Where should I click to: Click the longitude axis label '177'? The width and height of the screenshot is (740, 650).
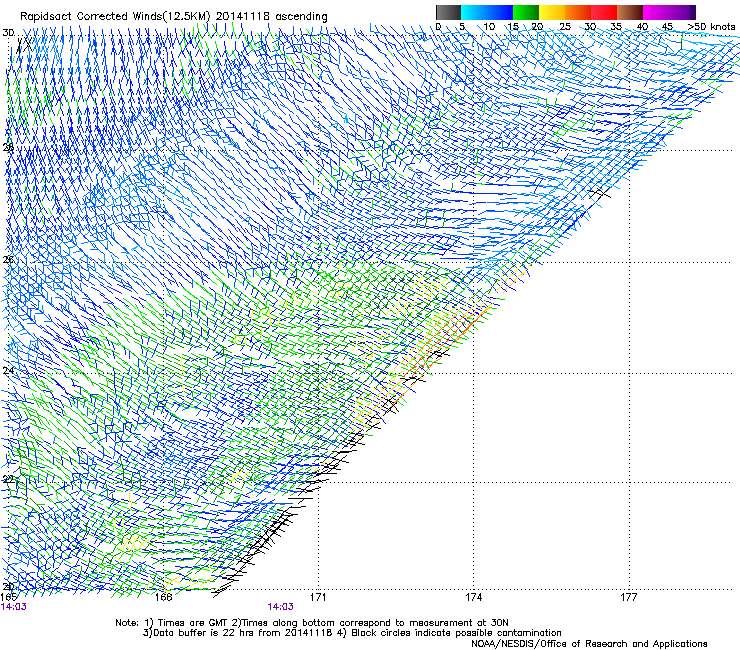coord(629,598)
